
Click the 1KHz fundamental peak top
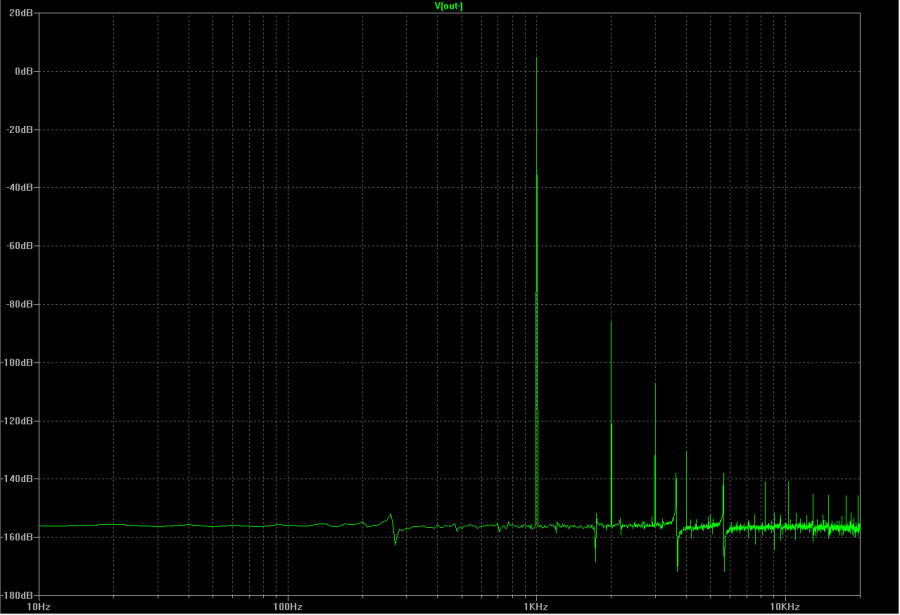click(x=537, y=58)
